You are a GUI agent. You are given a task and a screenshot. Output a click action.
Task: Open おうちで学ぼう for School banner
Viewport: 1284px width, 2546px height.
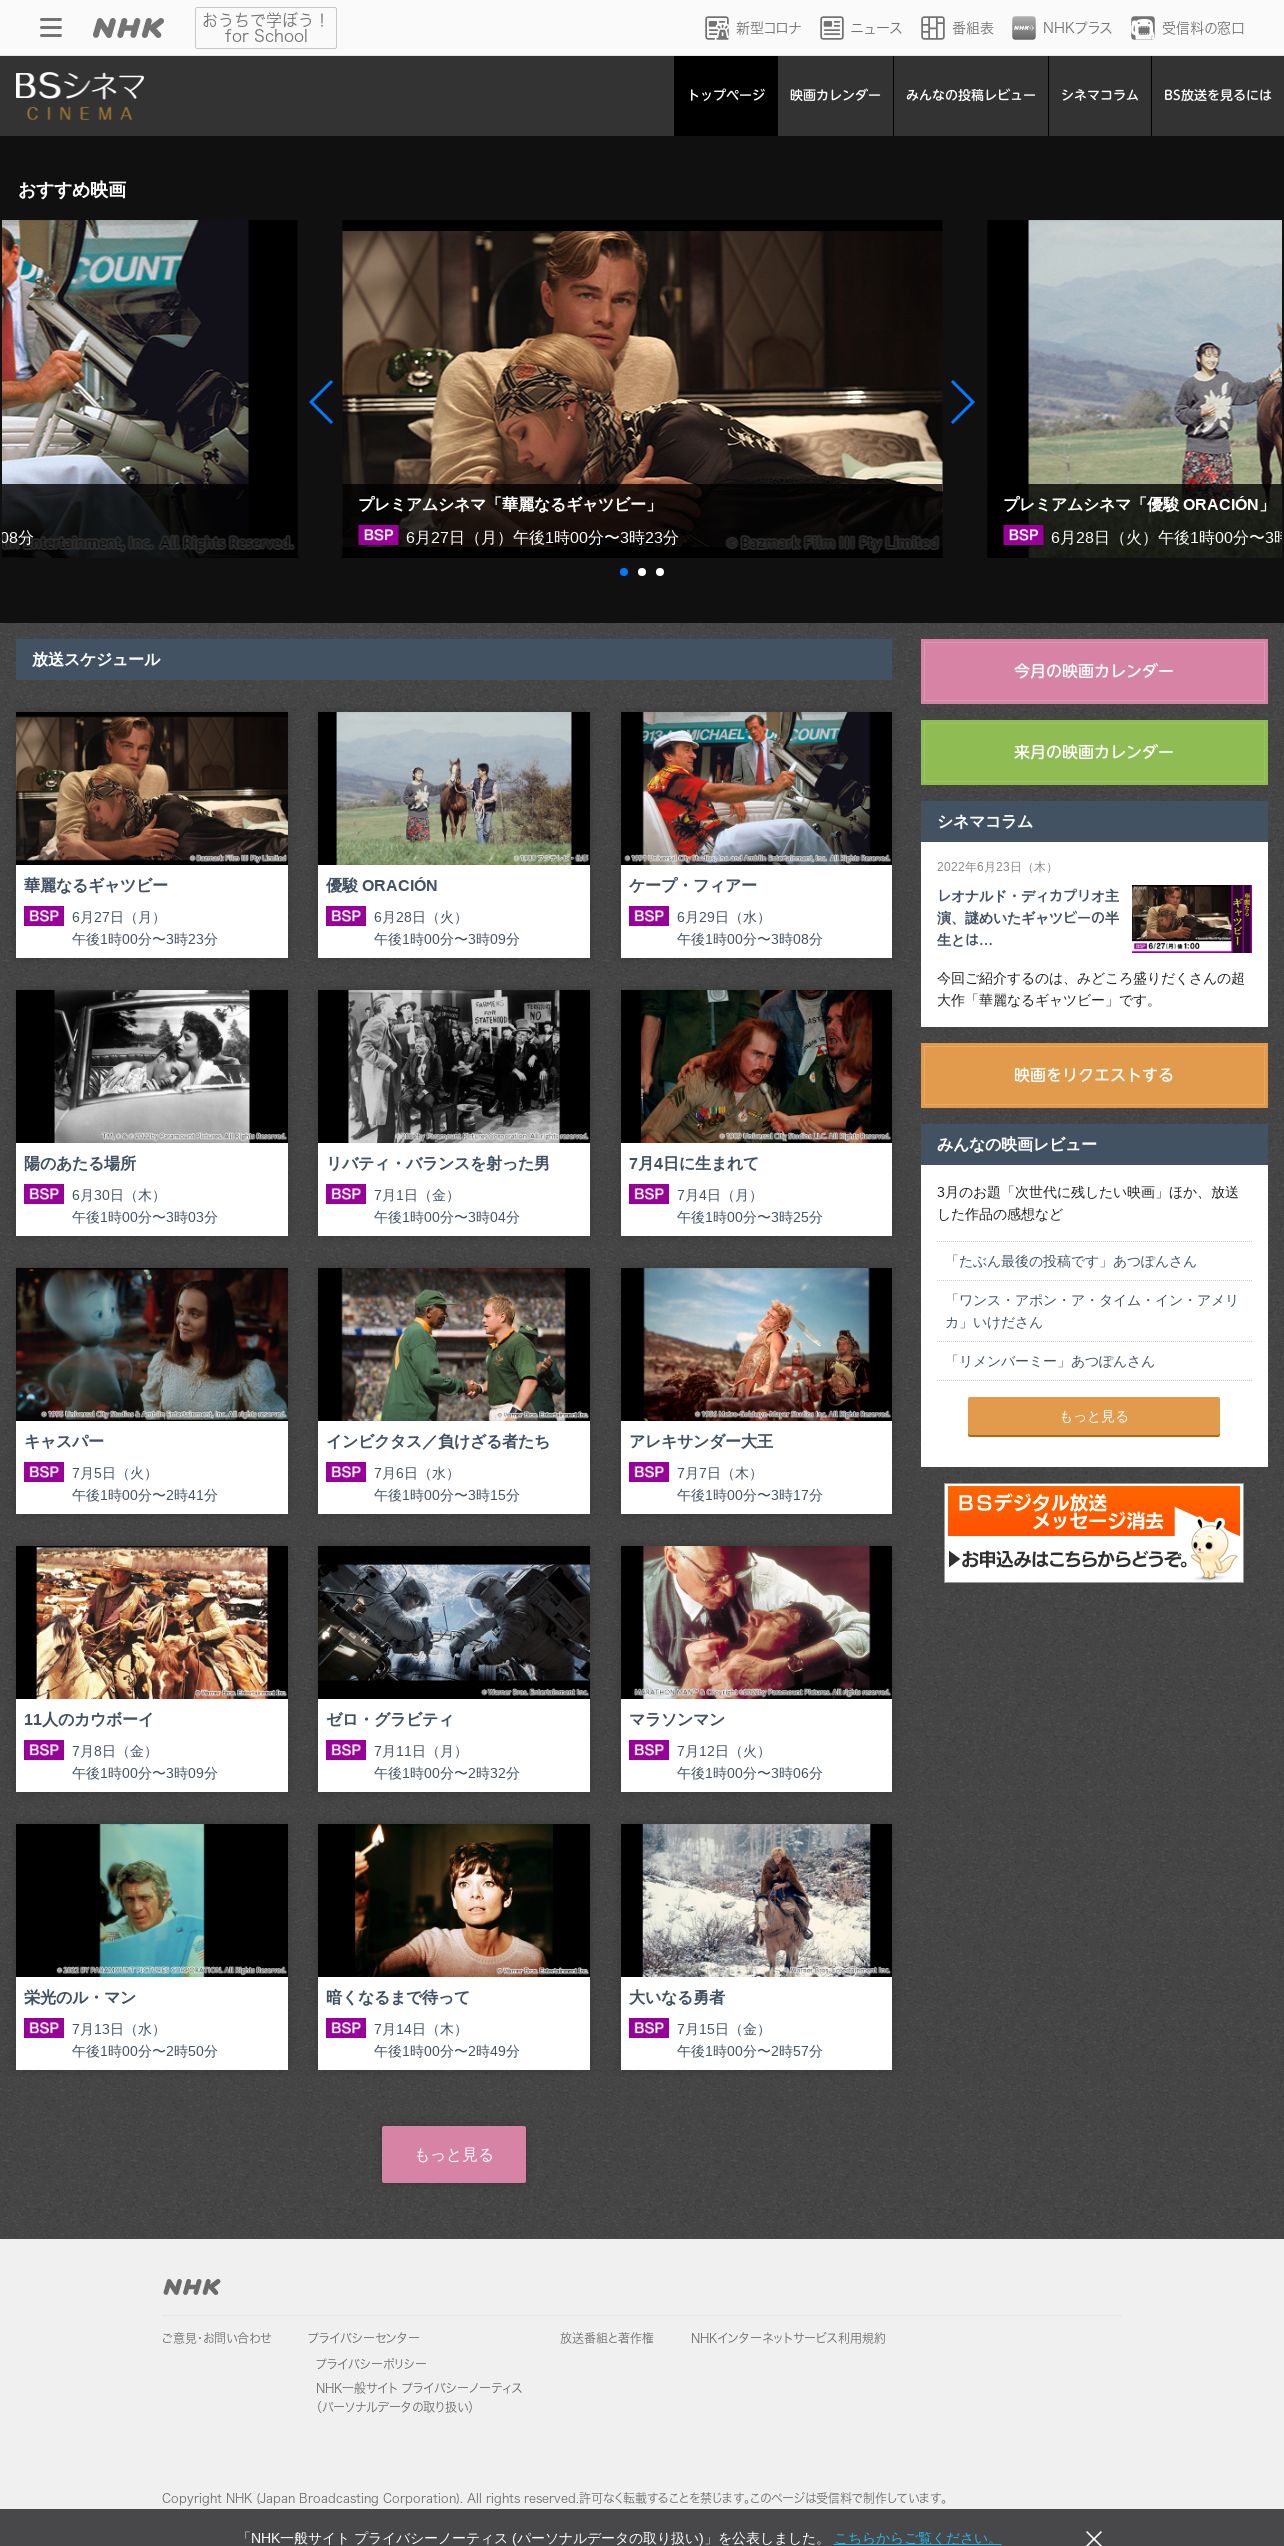(266, 28)
